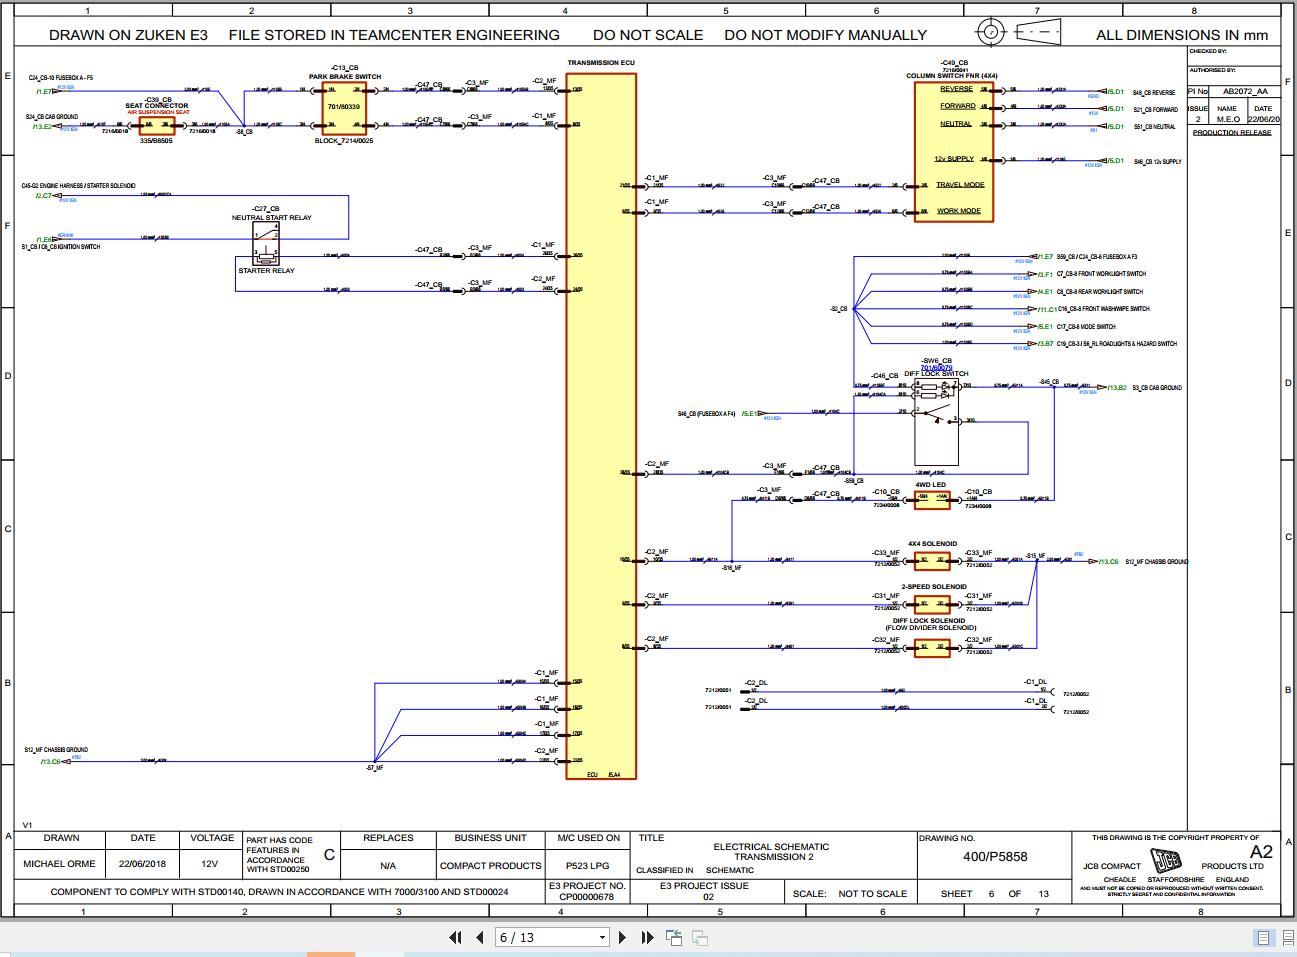Select the previous view icon in the toolbar
This screenshot has width=1297, height=957.
pos(674,938)
